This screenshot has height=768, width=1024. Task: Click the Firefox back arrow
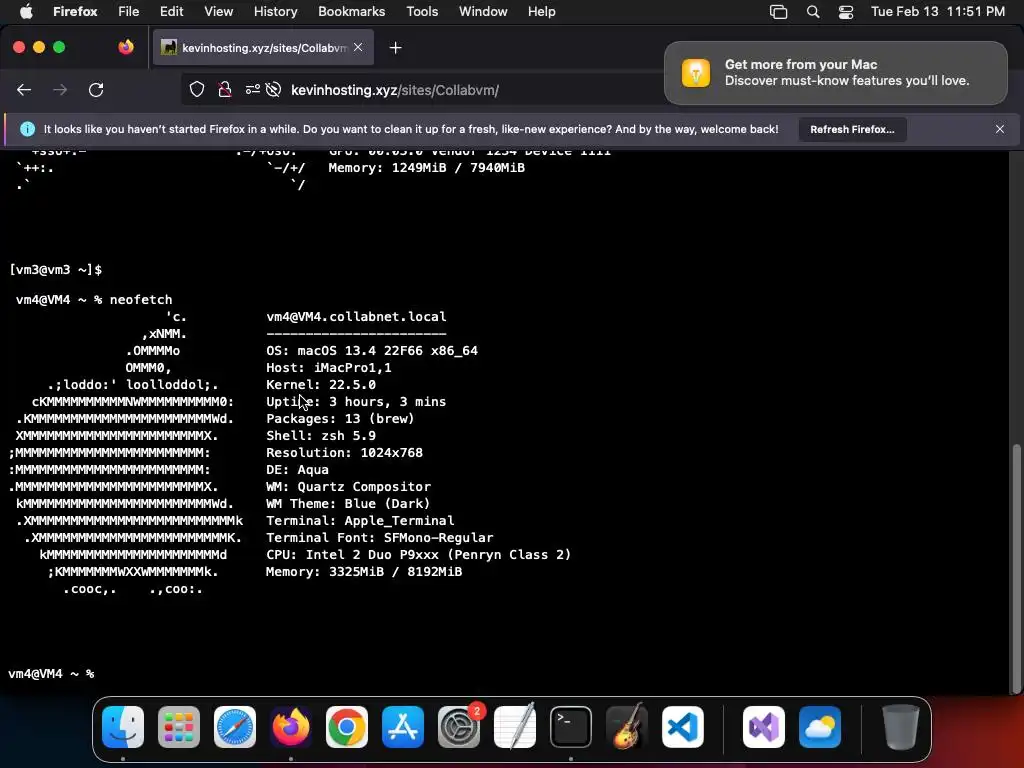click(24, 90)
